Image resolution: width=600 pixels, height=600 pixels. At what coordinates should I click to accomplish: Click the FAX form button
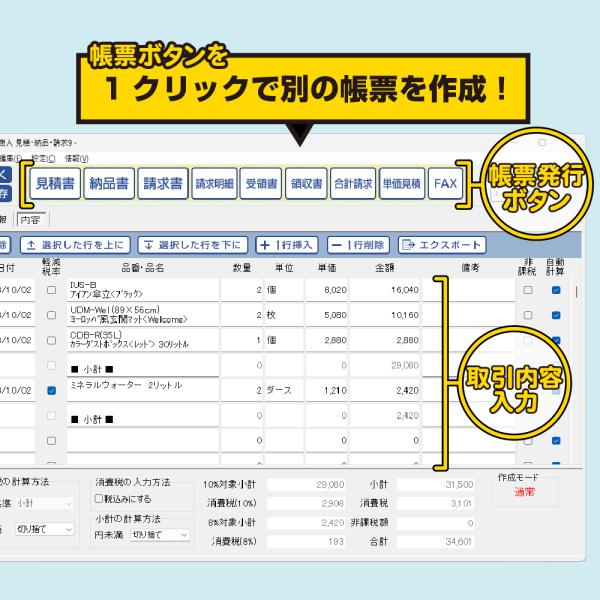(444, 184)
